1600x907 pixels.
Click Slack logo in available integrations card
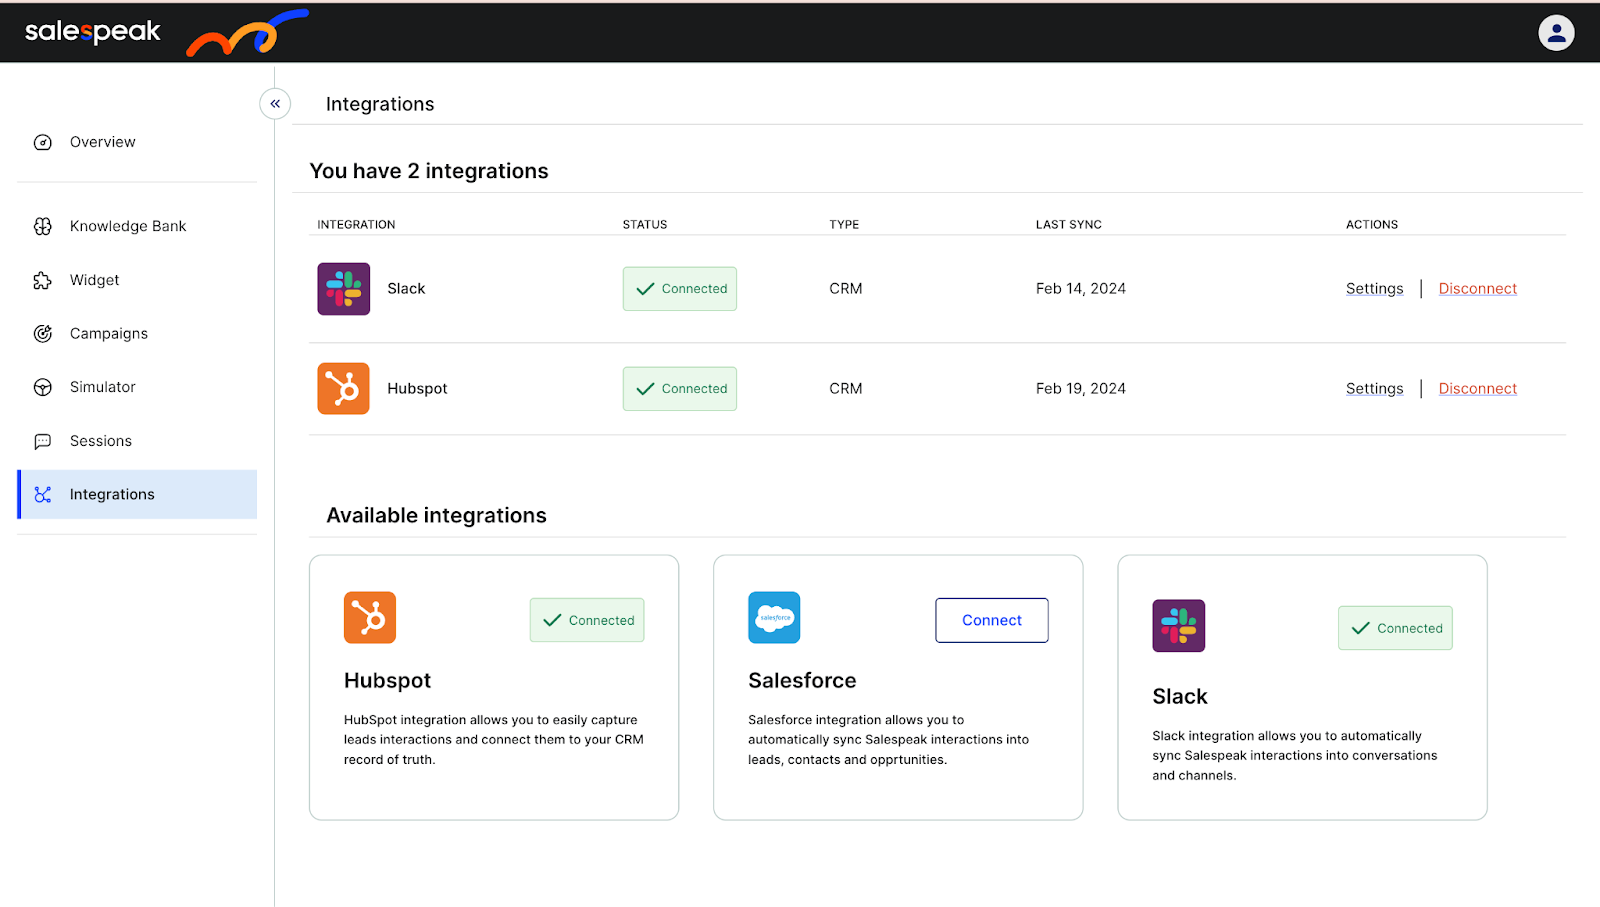[1178, 625]
